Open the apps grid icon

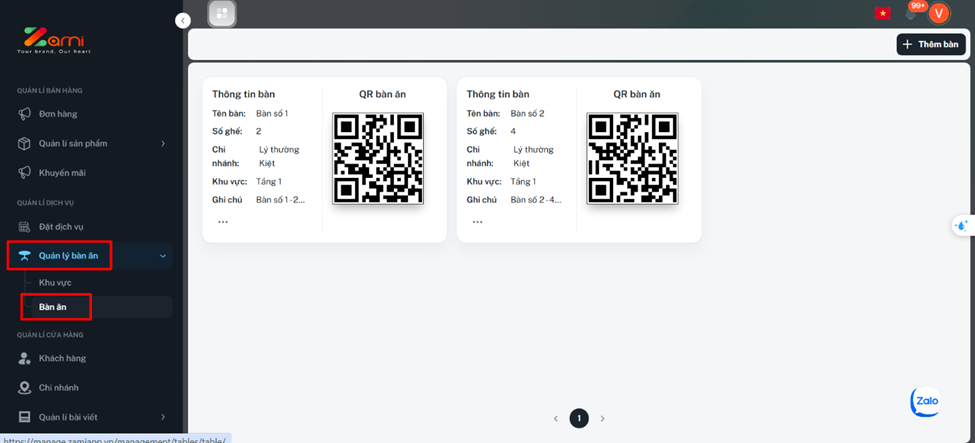[222, 14]
